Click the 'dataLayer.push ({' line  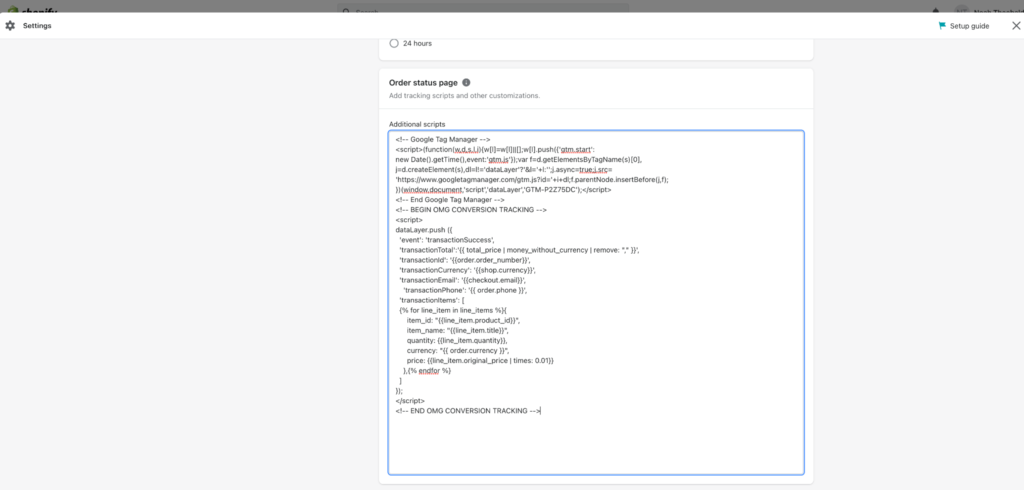423,230
